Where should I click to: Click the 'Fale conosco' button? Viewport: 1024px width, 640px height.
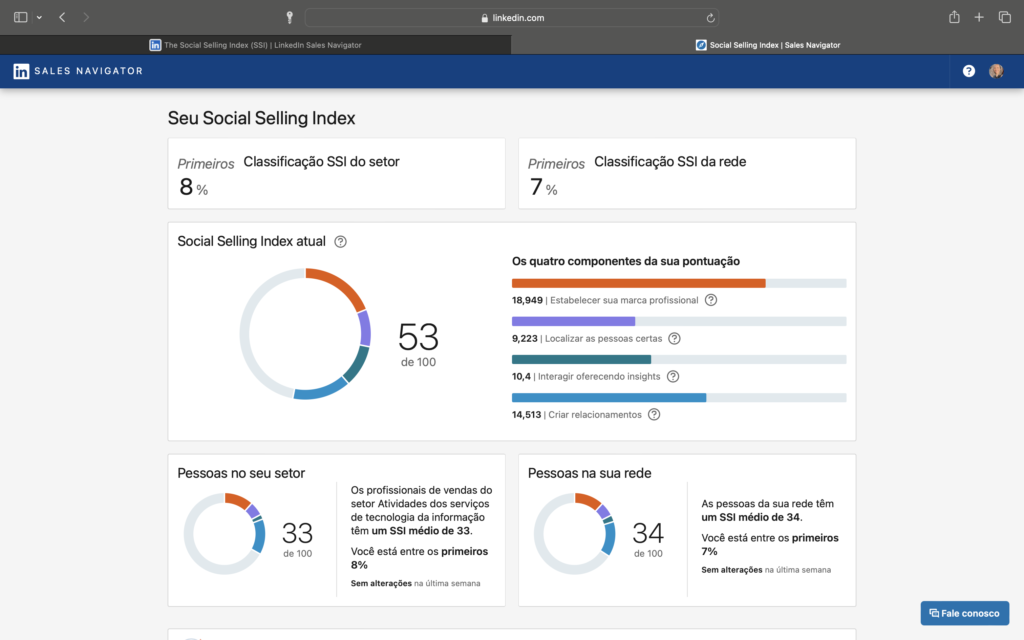965,613
